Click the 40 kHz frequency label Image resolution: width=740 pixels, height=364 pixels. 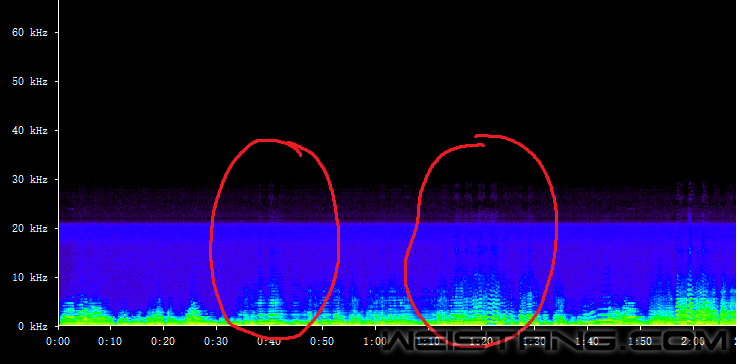pyautogui.click(x=30, y=130)
